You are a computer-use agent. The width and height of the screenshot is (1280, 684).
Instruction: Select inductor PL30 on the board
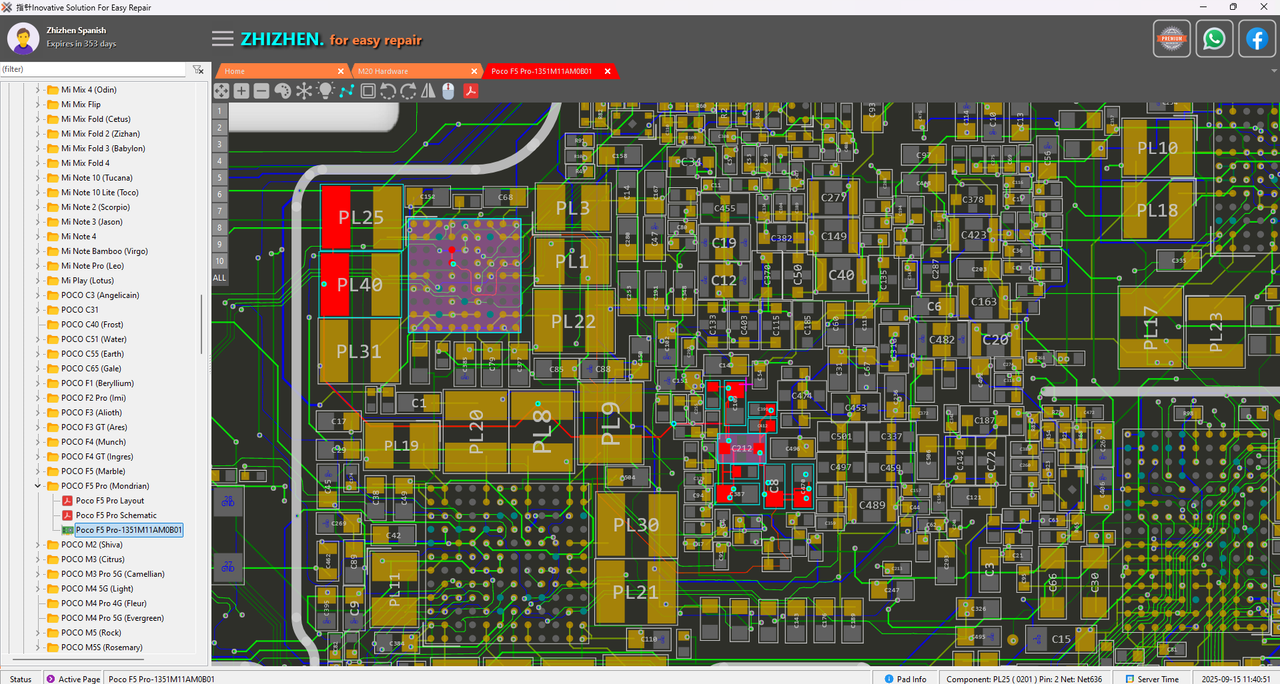[x=635, y=524]
